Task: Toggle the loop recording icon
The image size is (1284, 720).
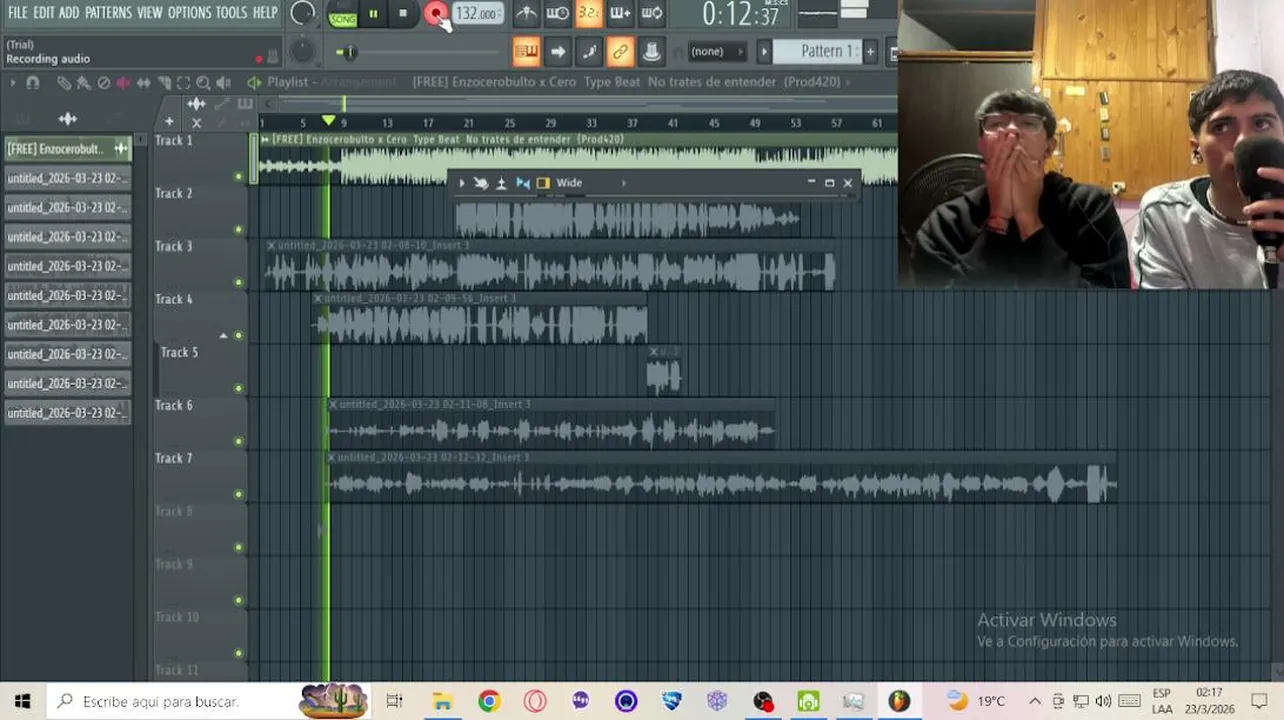Action: [x=652, y=13]
